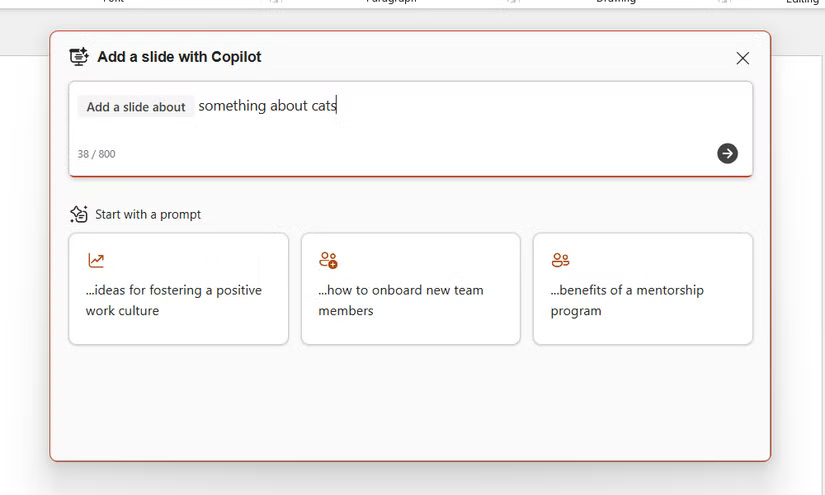The height and width of the screenshot is (495, 825).
Task: Select the onboard new team members prompt
Action: click(410, 300)
